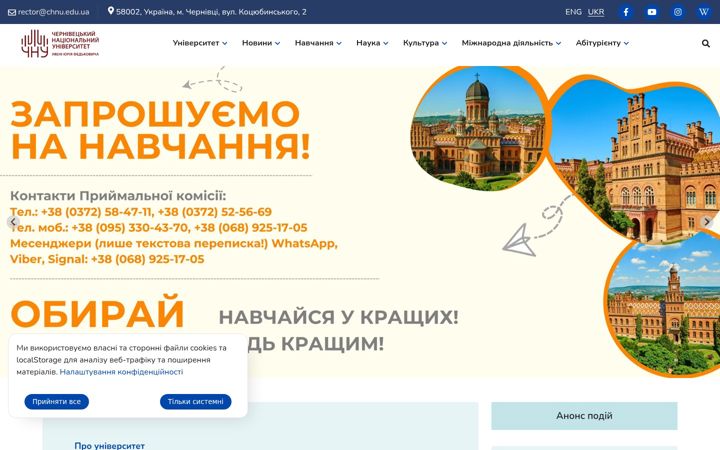
Task: Expand chevron next to Міжнародна діяльність
Action: tap(558, 44)
